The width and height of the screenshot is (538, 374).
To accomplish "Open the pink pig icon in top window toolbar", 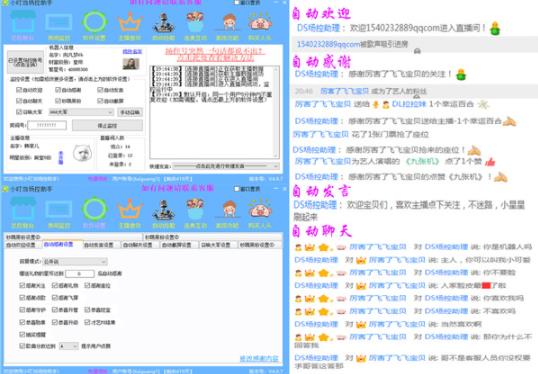I will coord(260,23).
